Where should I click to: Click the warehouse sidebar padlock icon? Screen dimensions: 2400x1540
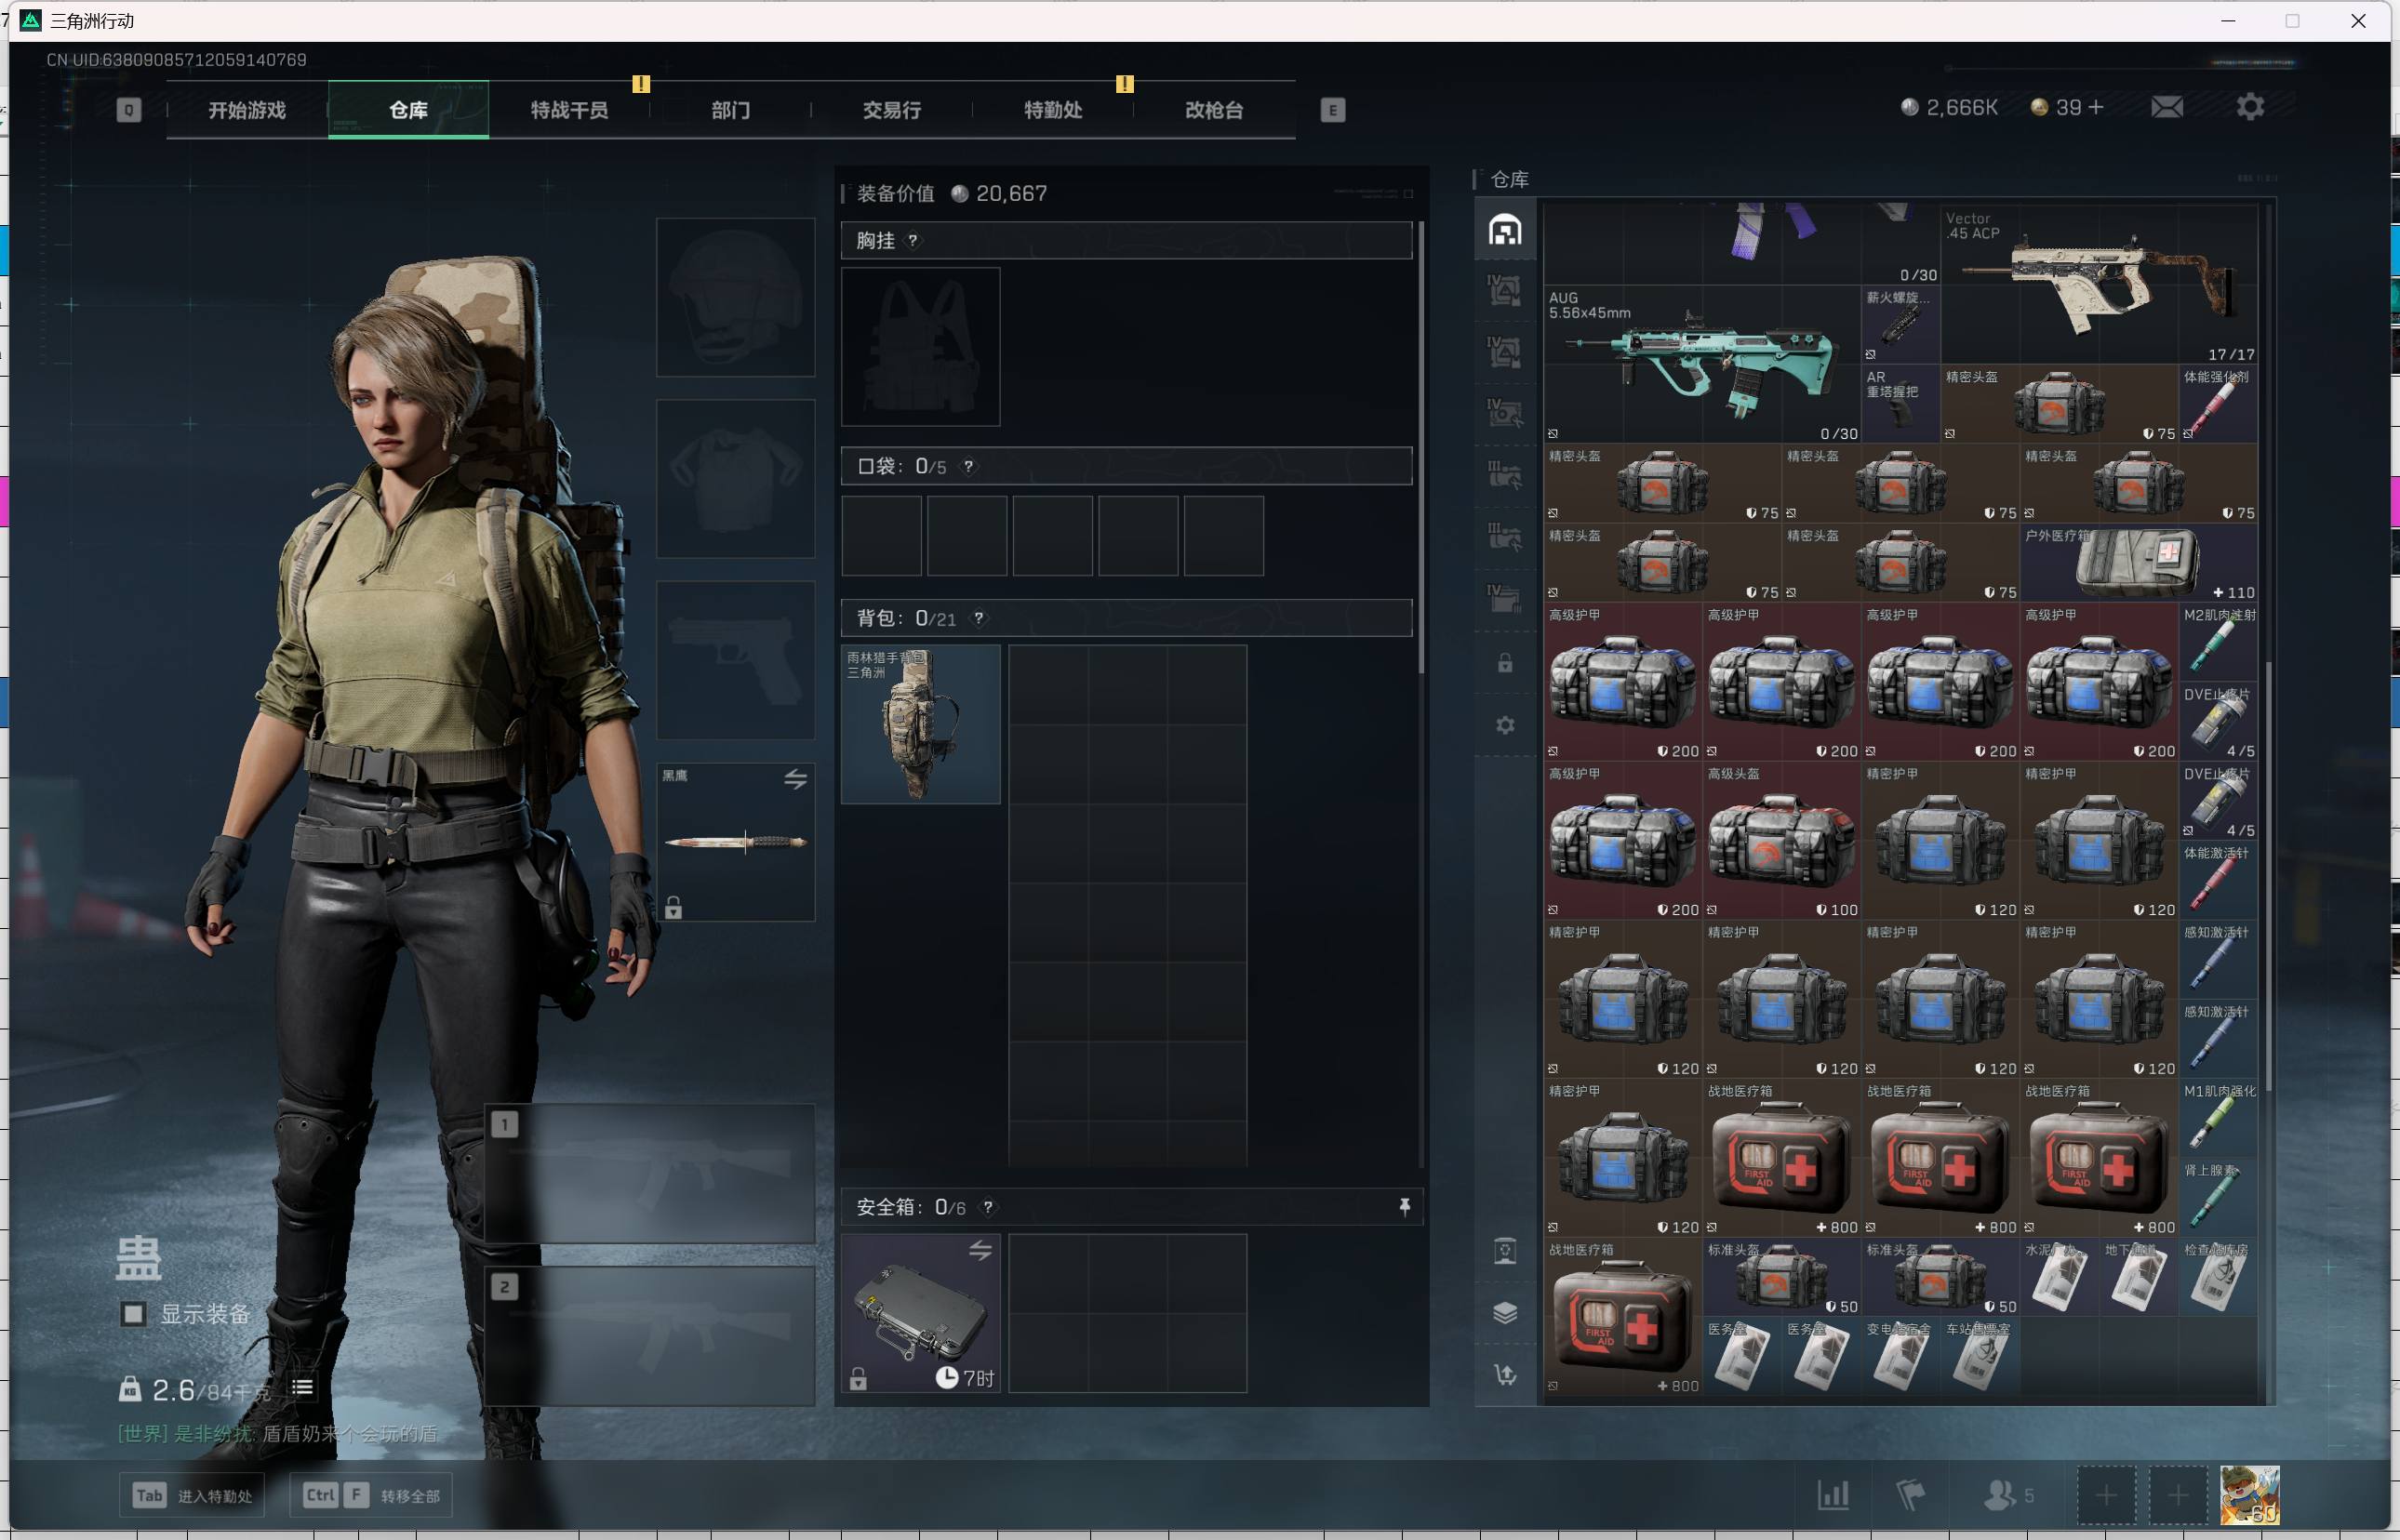coord(1505,663)
